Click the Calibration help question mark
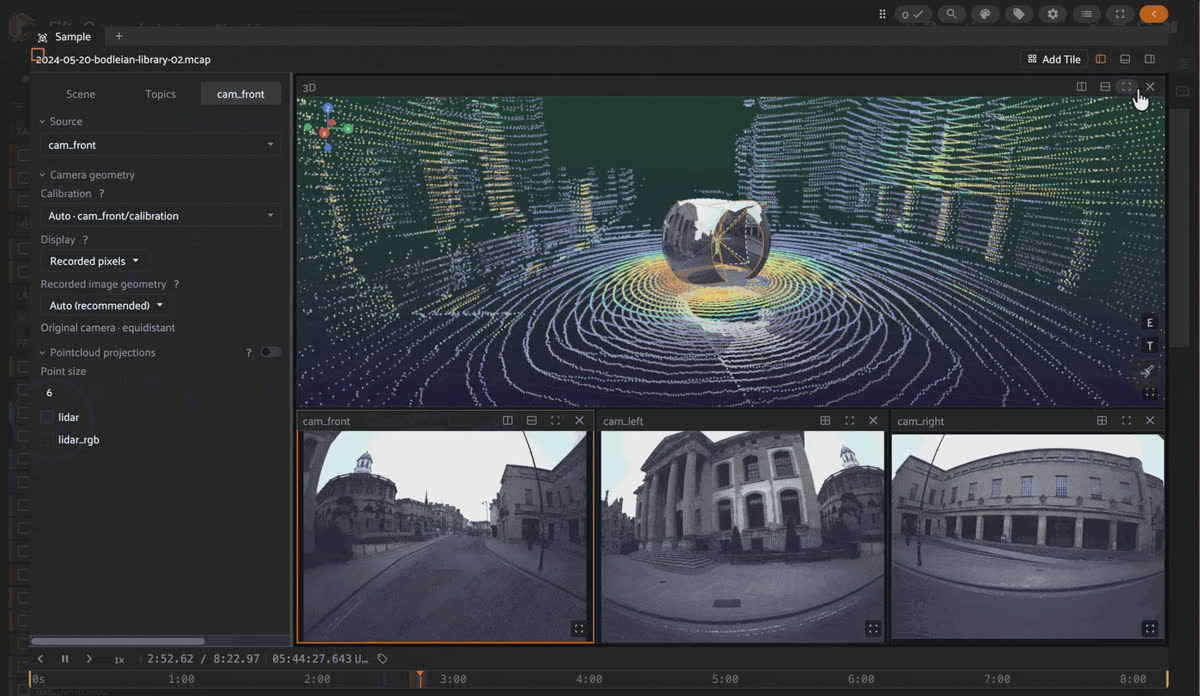Screen dimensions: 1200x696 pos(101,194)
